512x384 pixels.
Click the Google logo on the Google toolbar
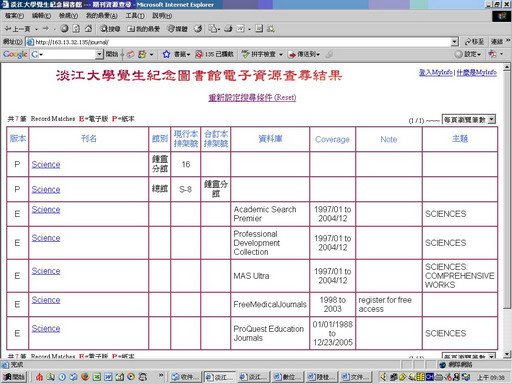pyautogui.click(x=15, y=54)
